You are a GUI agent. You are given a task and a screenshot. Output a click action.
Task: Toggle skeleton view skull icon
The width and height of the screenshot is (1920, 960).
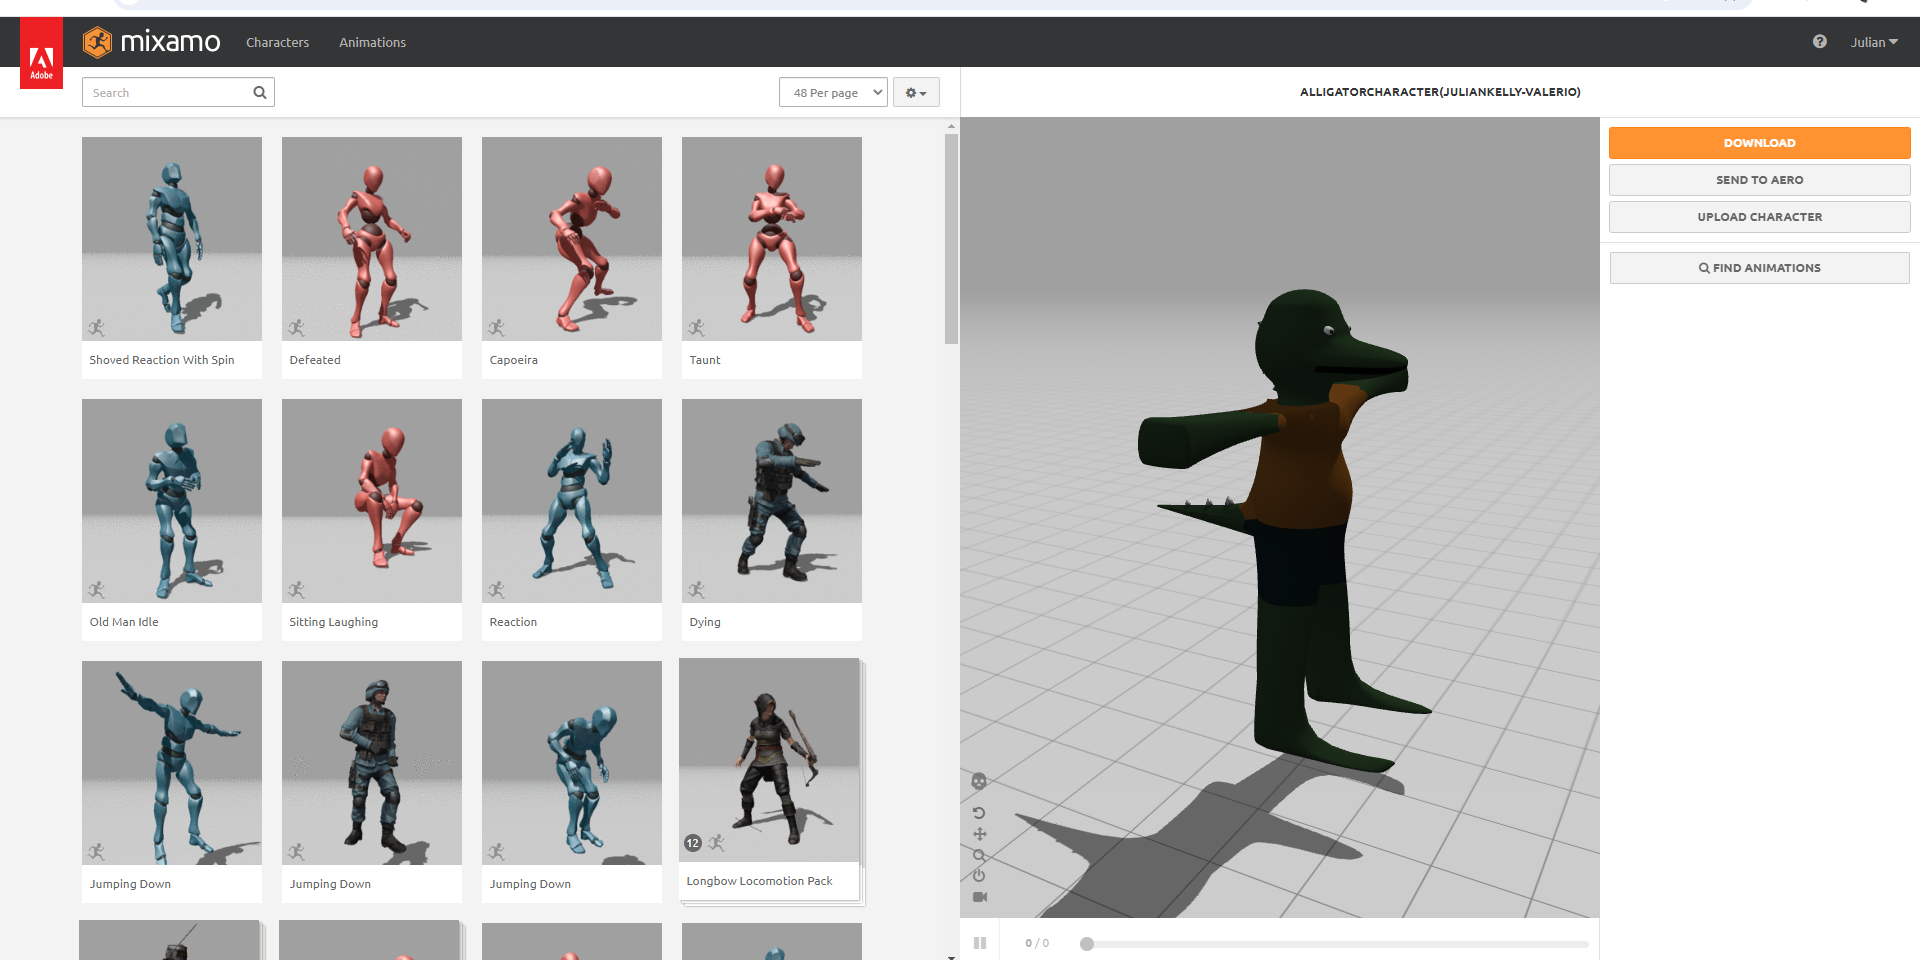979,781
